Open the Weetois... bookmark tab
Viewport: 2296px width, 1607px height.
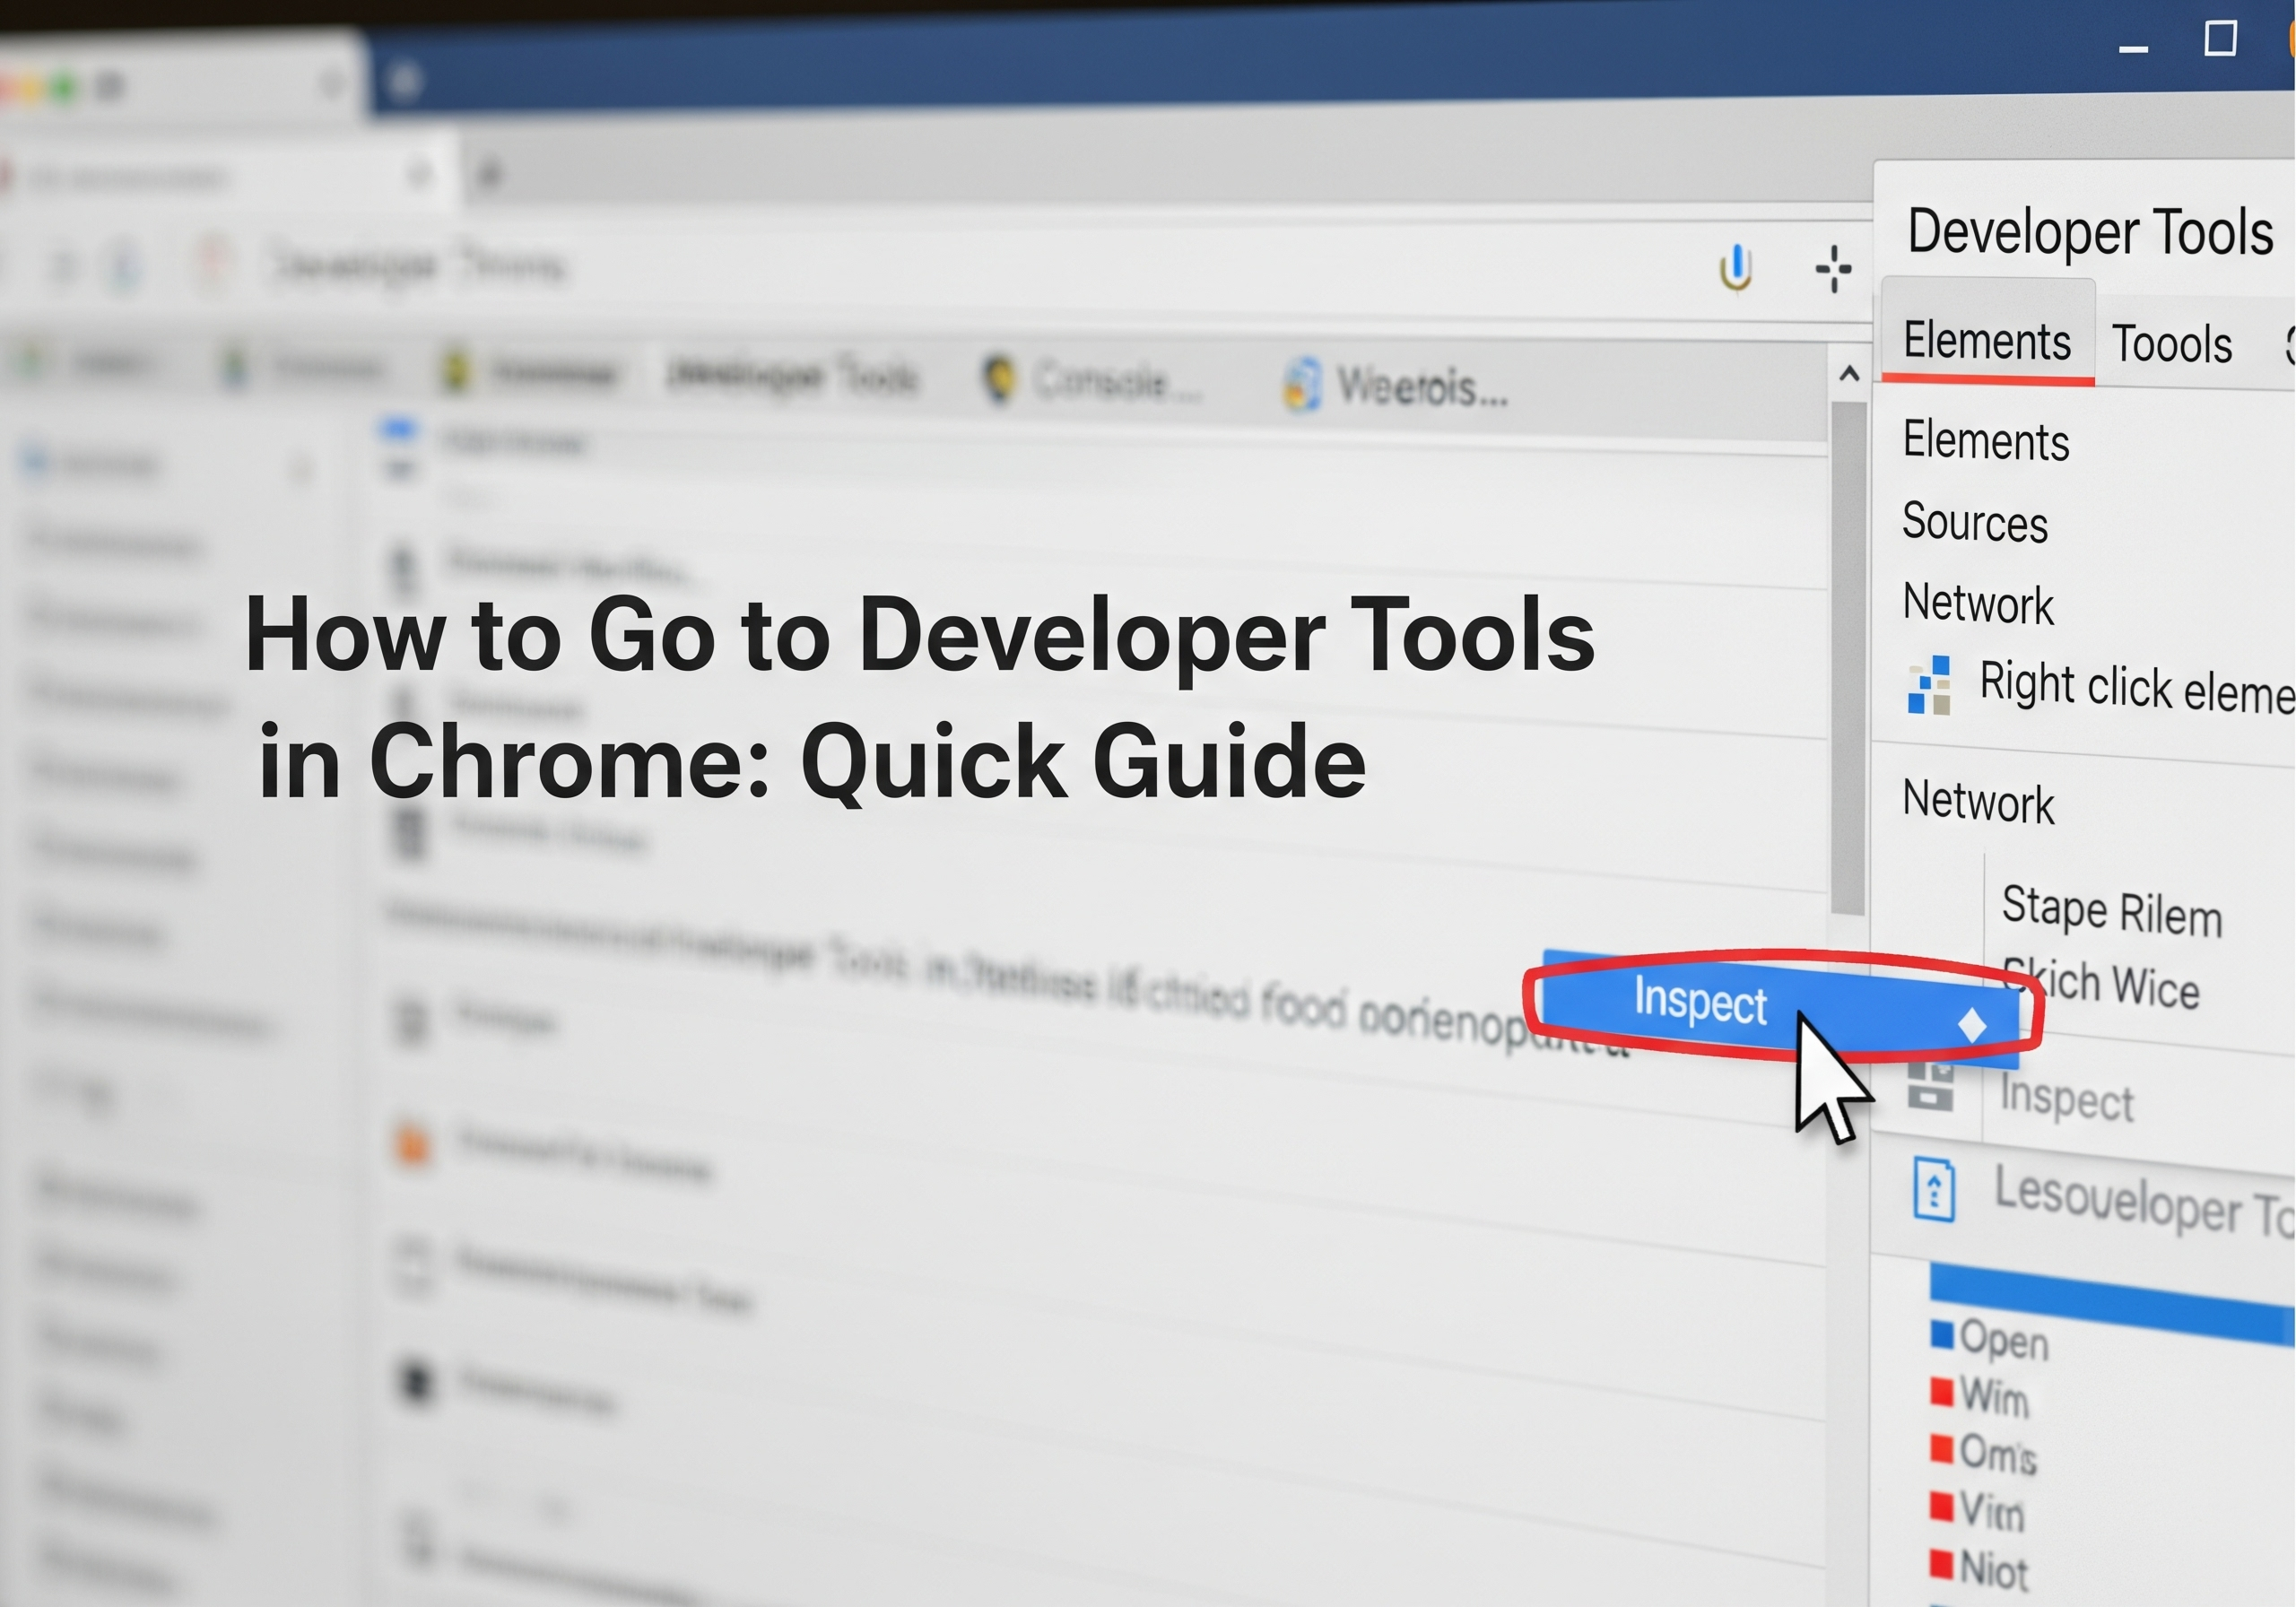pos(1396,386)
